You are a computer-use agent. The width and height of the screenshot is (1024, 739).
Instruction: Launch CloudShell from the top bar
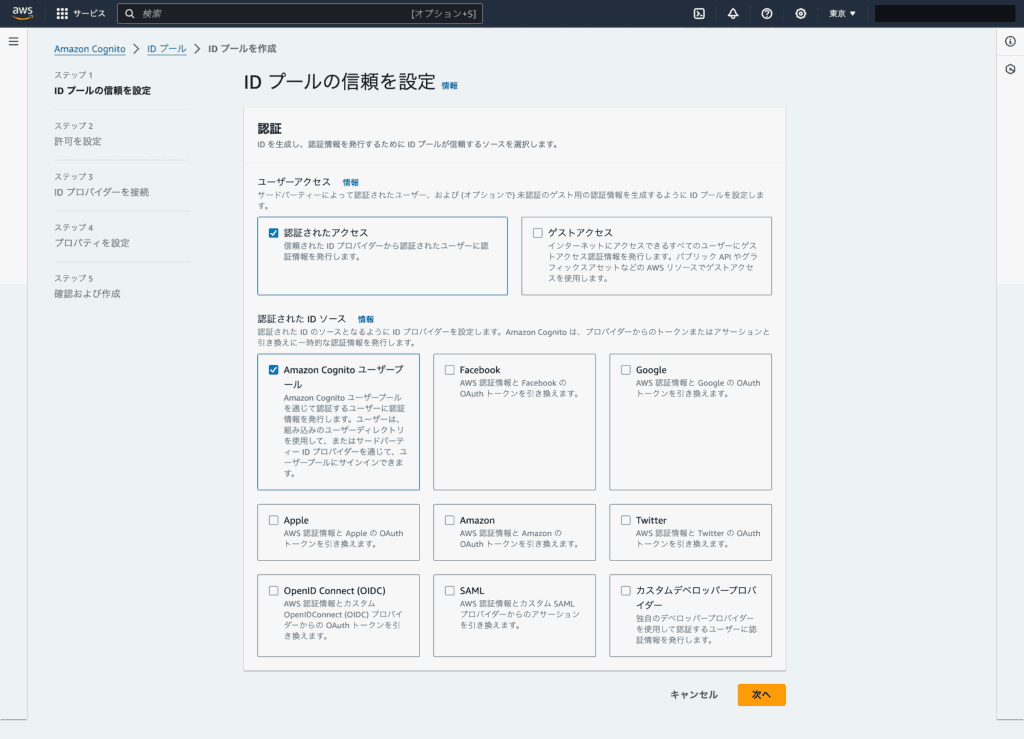[x=699, y=14]
